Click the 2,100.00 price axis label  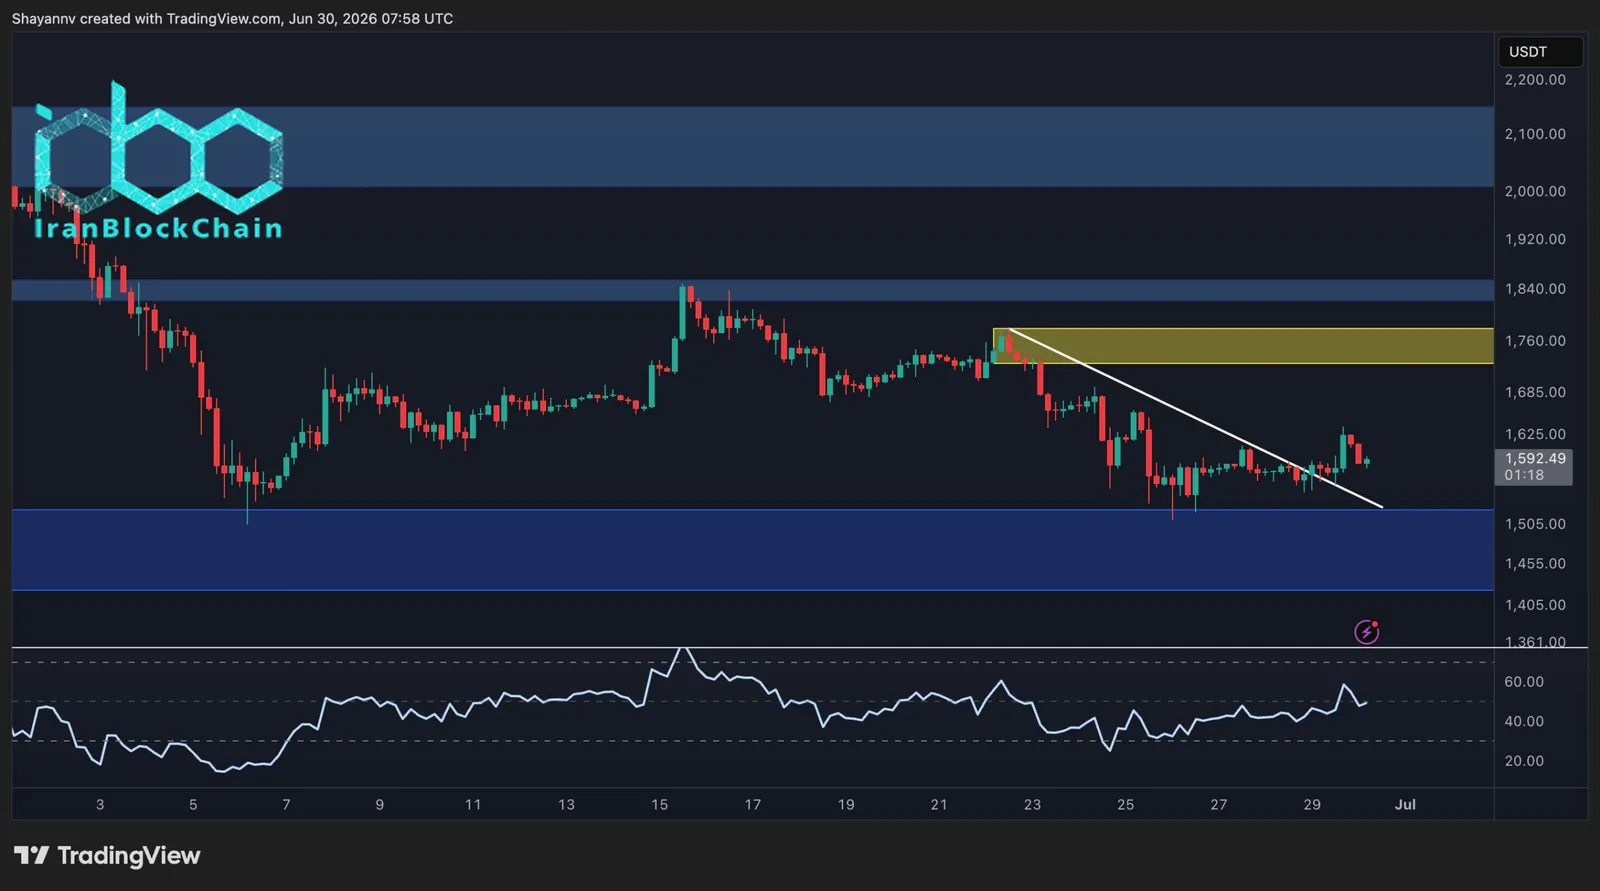coord(1535,134)
